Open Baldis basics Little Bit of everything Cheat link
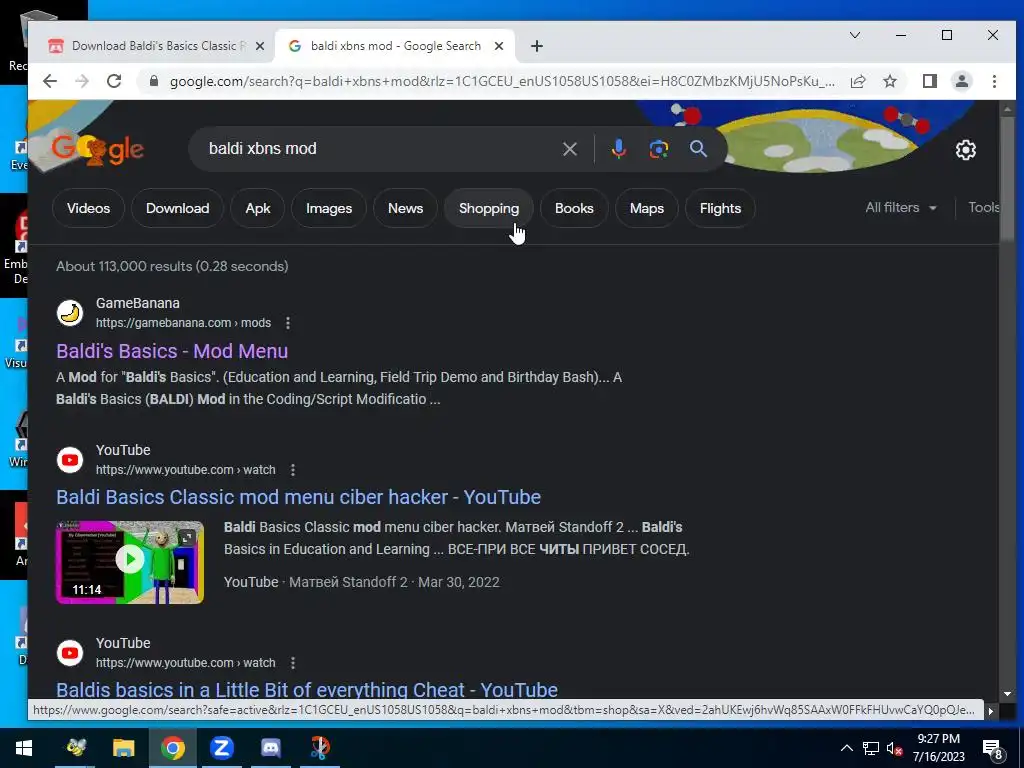 click(x=307, y=690)
